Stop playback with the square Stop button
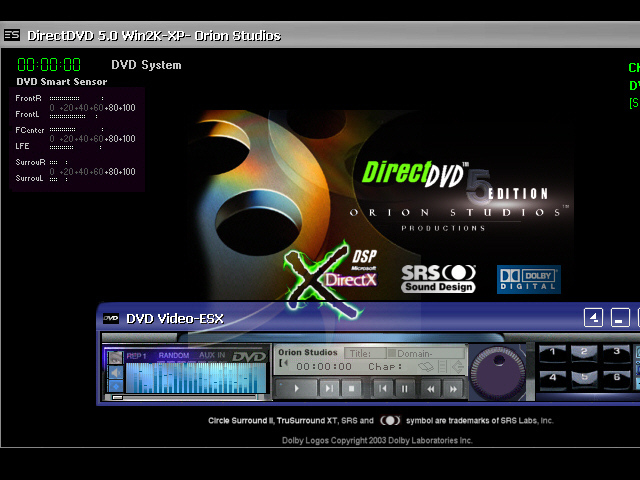This screenshot has height=480, width=640. point(351,389)
